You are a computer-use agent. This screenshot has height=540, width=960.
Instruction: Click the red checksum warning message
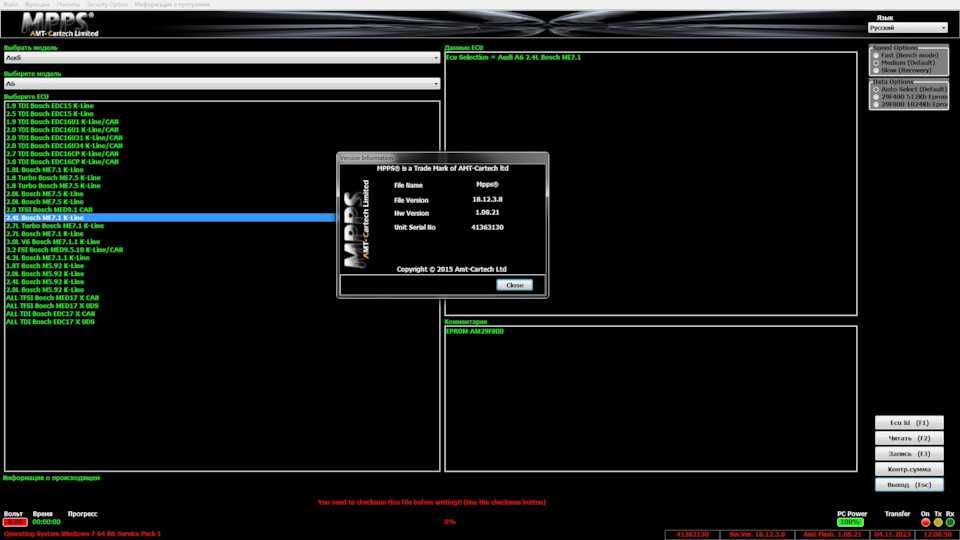pyautogui.click(x=432, y=502)
